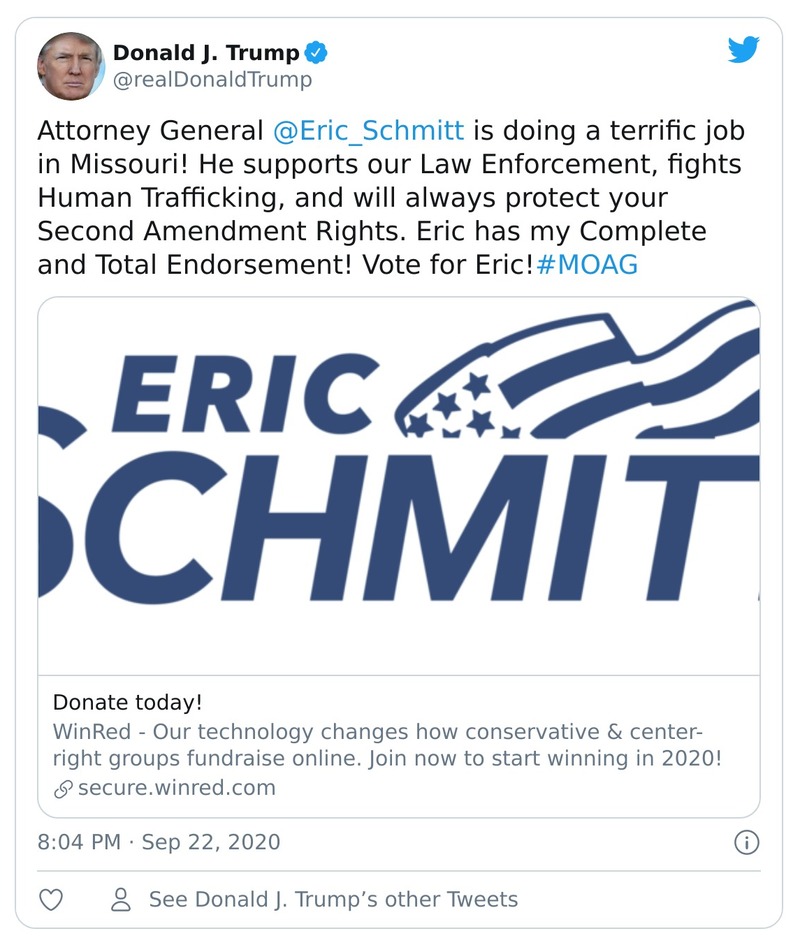Click the #MOAG hashtag

(587, 266)
